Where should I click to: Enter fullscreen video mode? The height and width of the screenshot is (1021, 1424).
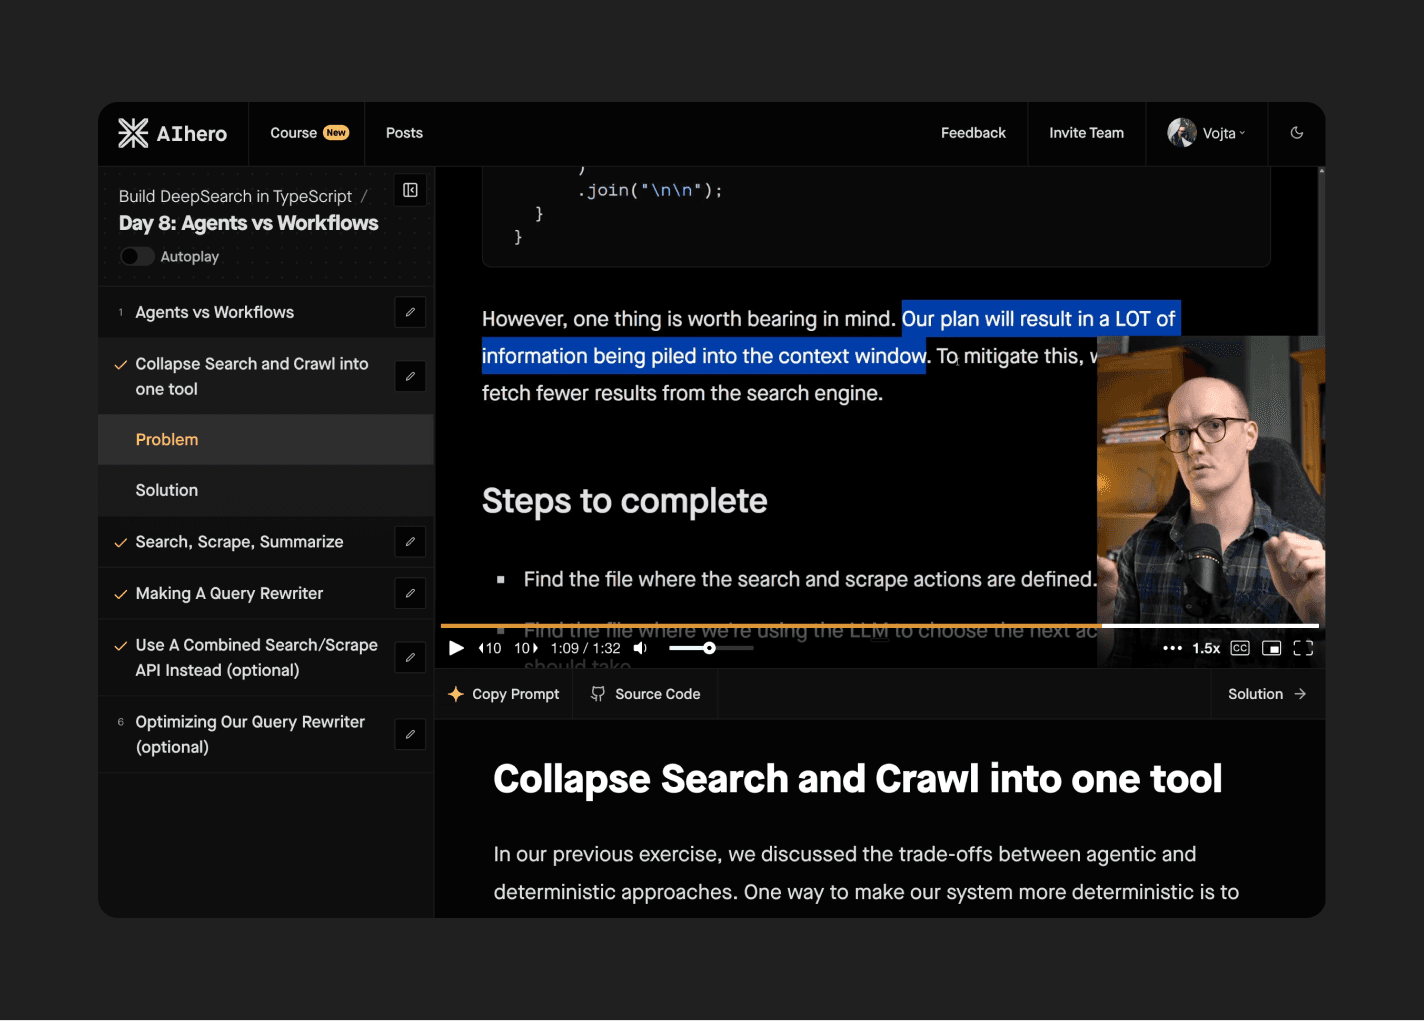1302,648
